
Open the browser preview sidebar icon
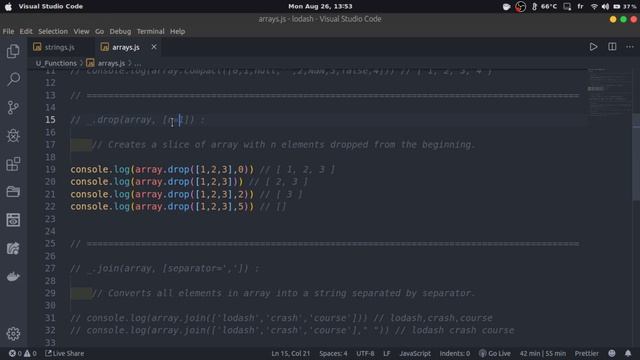(13, 220)
